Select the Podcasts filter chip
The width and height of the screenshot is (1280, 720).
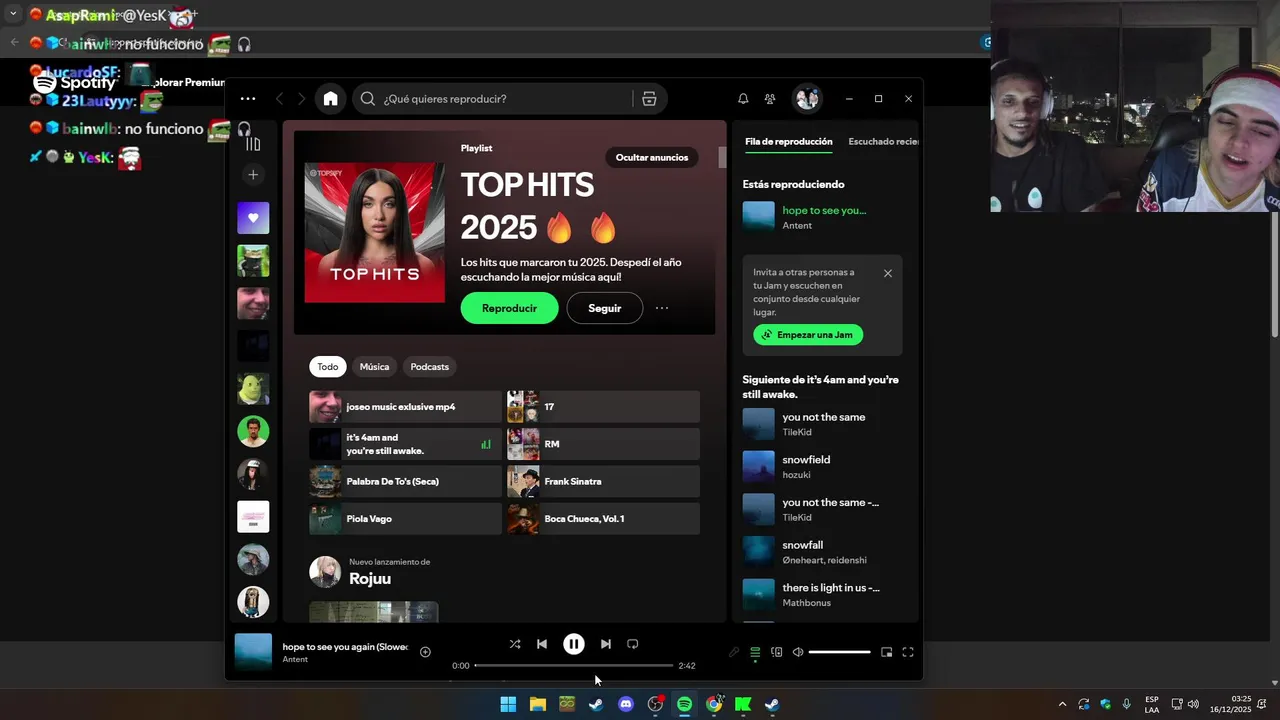click(x=430, y=367)
